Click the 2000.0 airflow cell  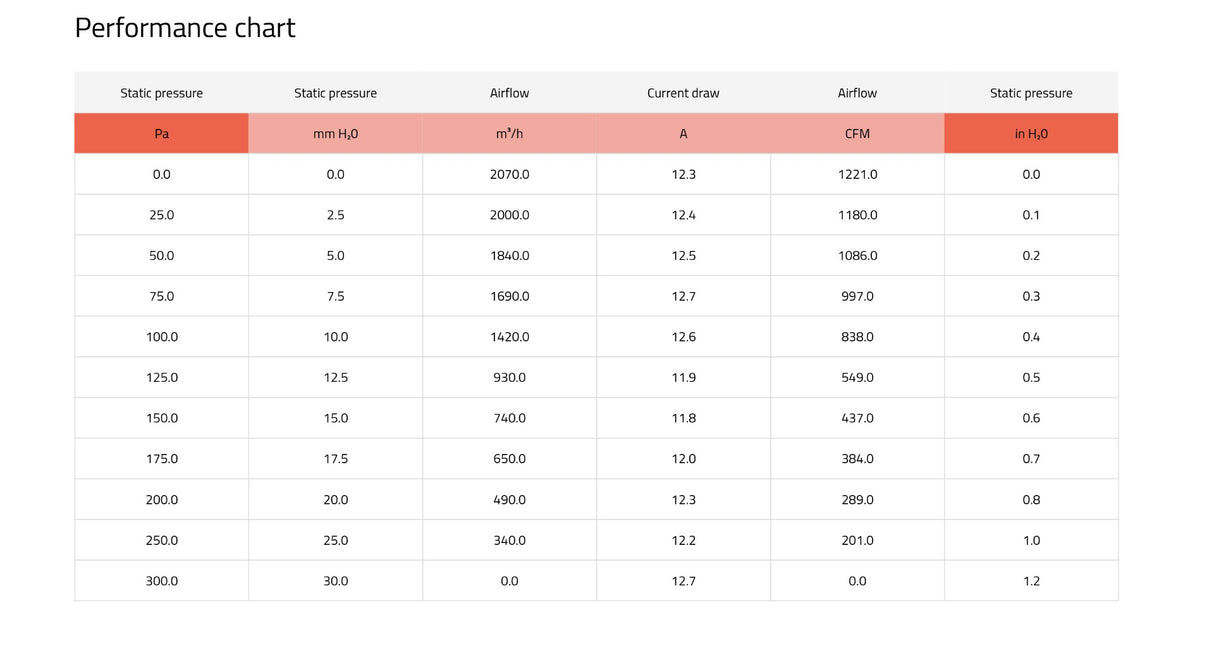click(510, 215)
